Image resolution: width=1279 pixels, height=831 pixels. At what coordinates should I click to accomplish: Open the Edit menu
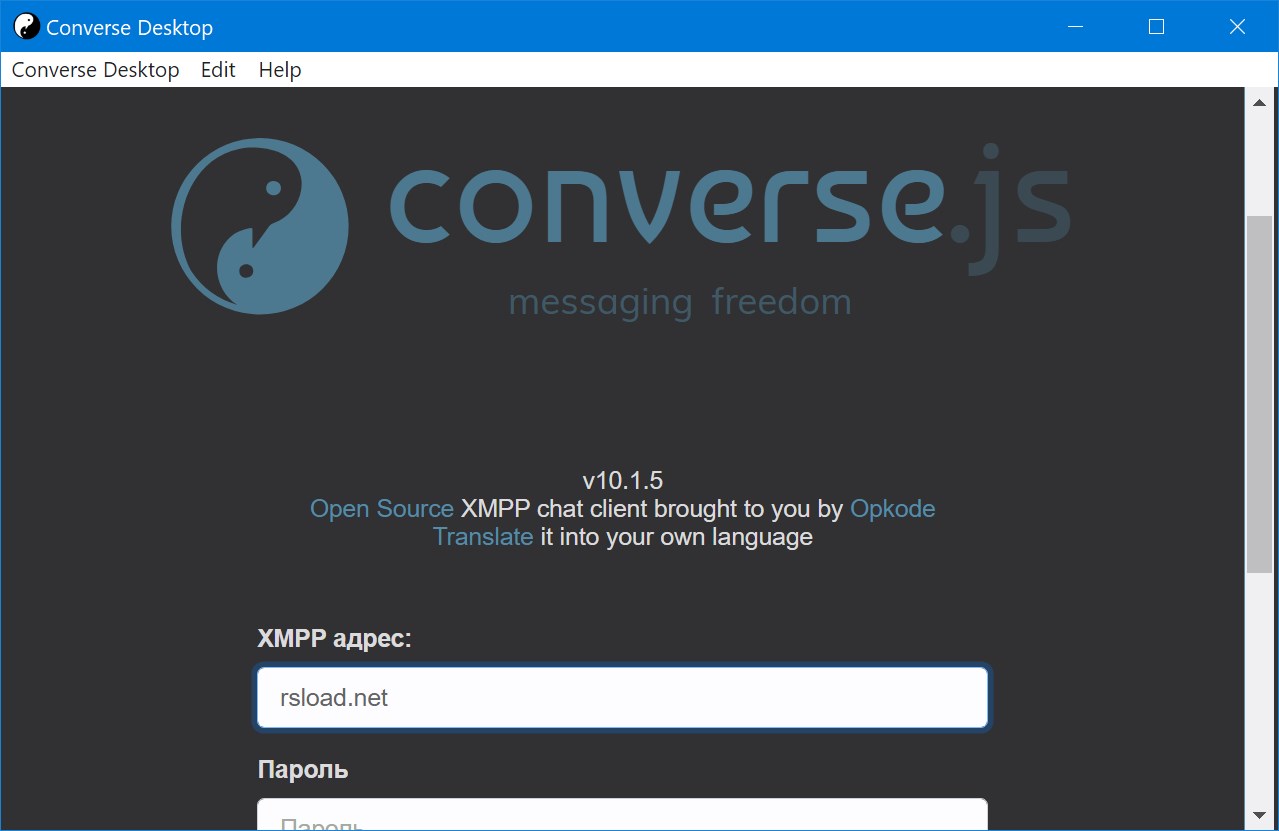[x=217, y=69]
